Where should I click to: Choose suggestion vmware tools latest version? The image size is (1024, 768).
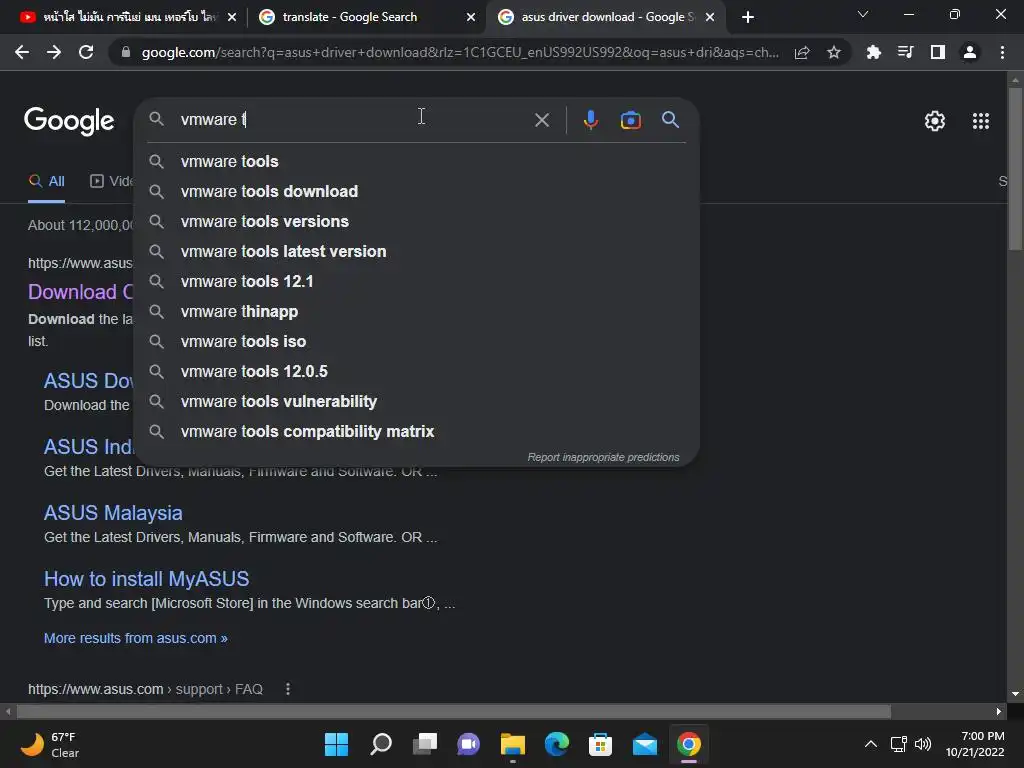pyautogui.click(x=417, y=251)
